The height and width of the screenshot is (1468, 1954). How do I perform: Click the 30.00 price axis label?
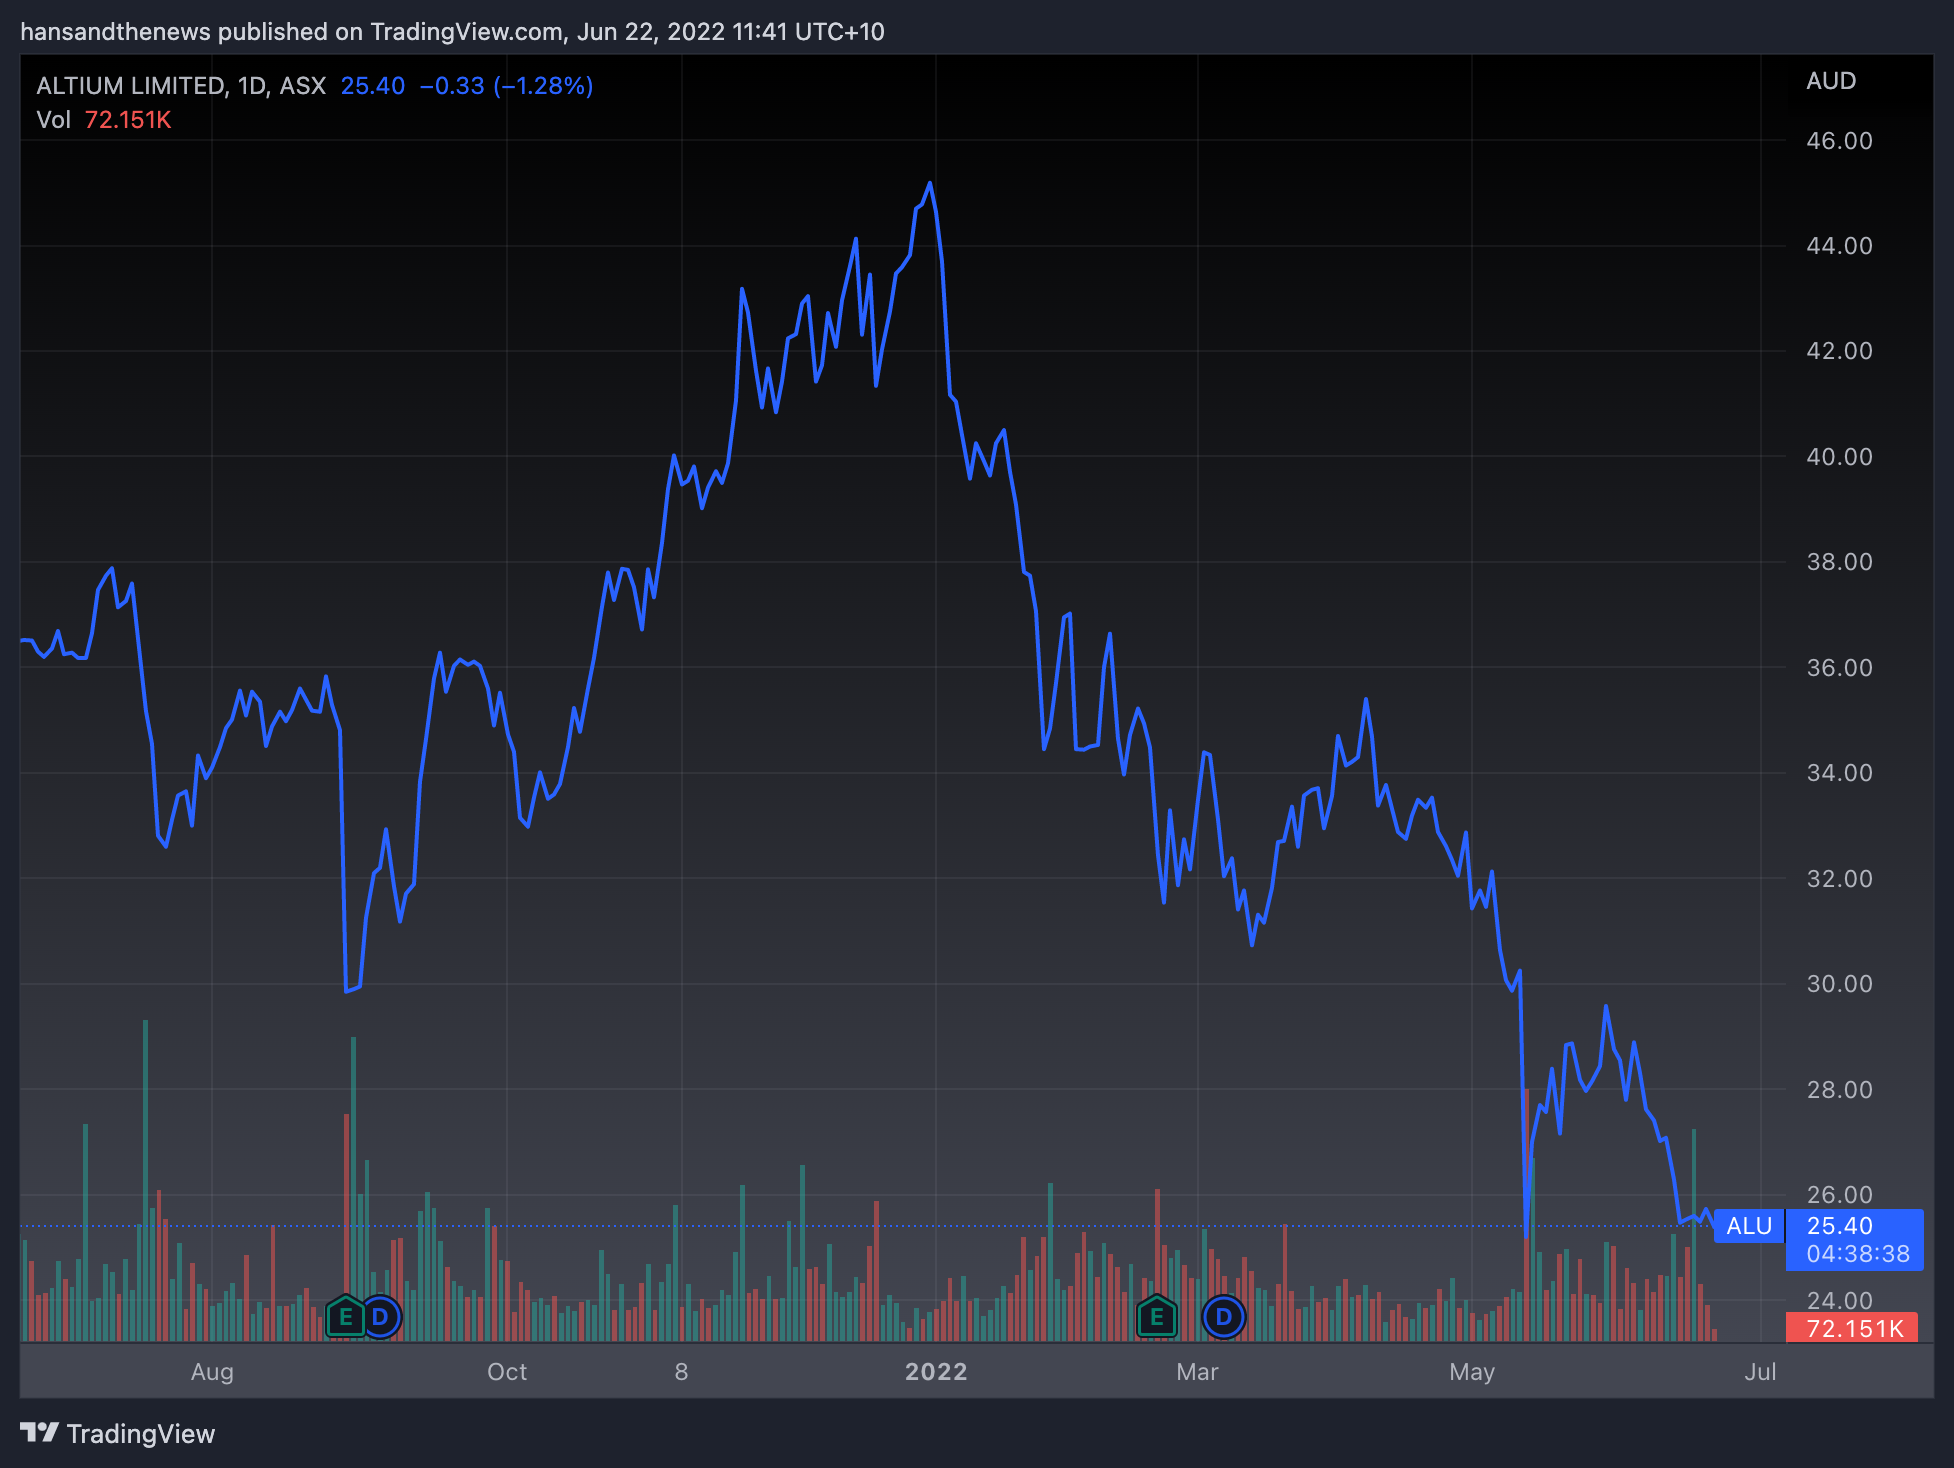(1838, 984)
